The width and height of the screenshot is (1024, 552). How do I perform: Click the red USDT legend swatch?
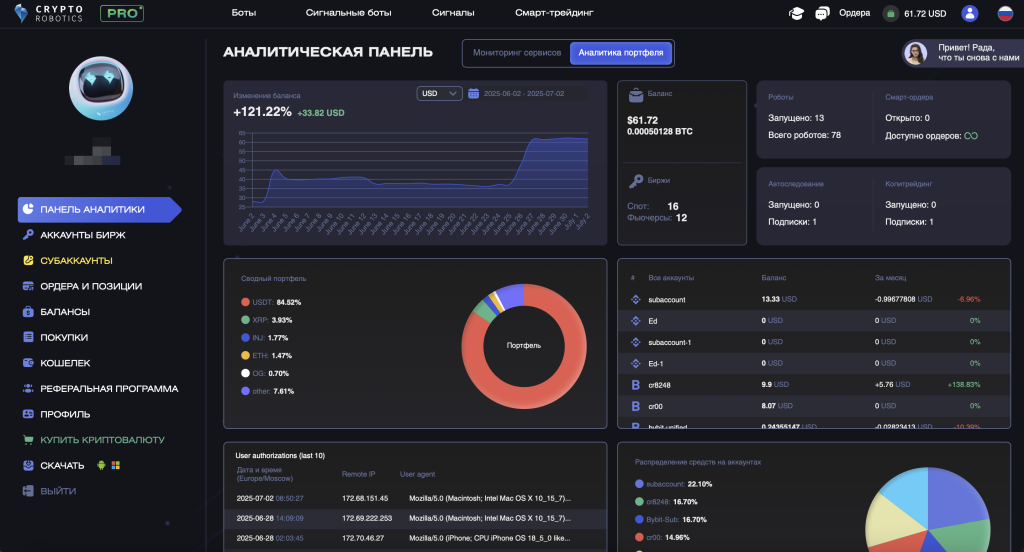pos(246,302)
